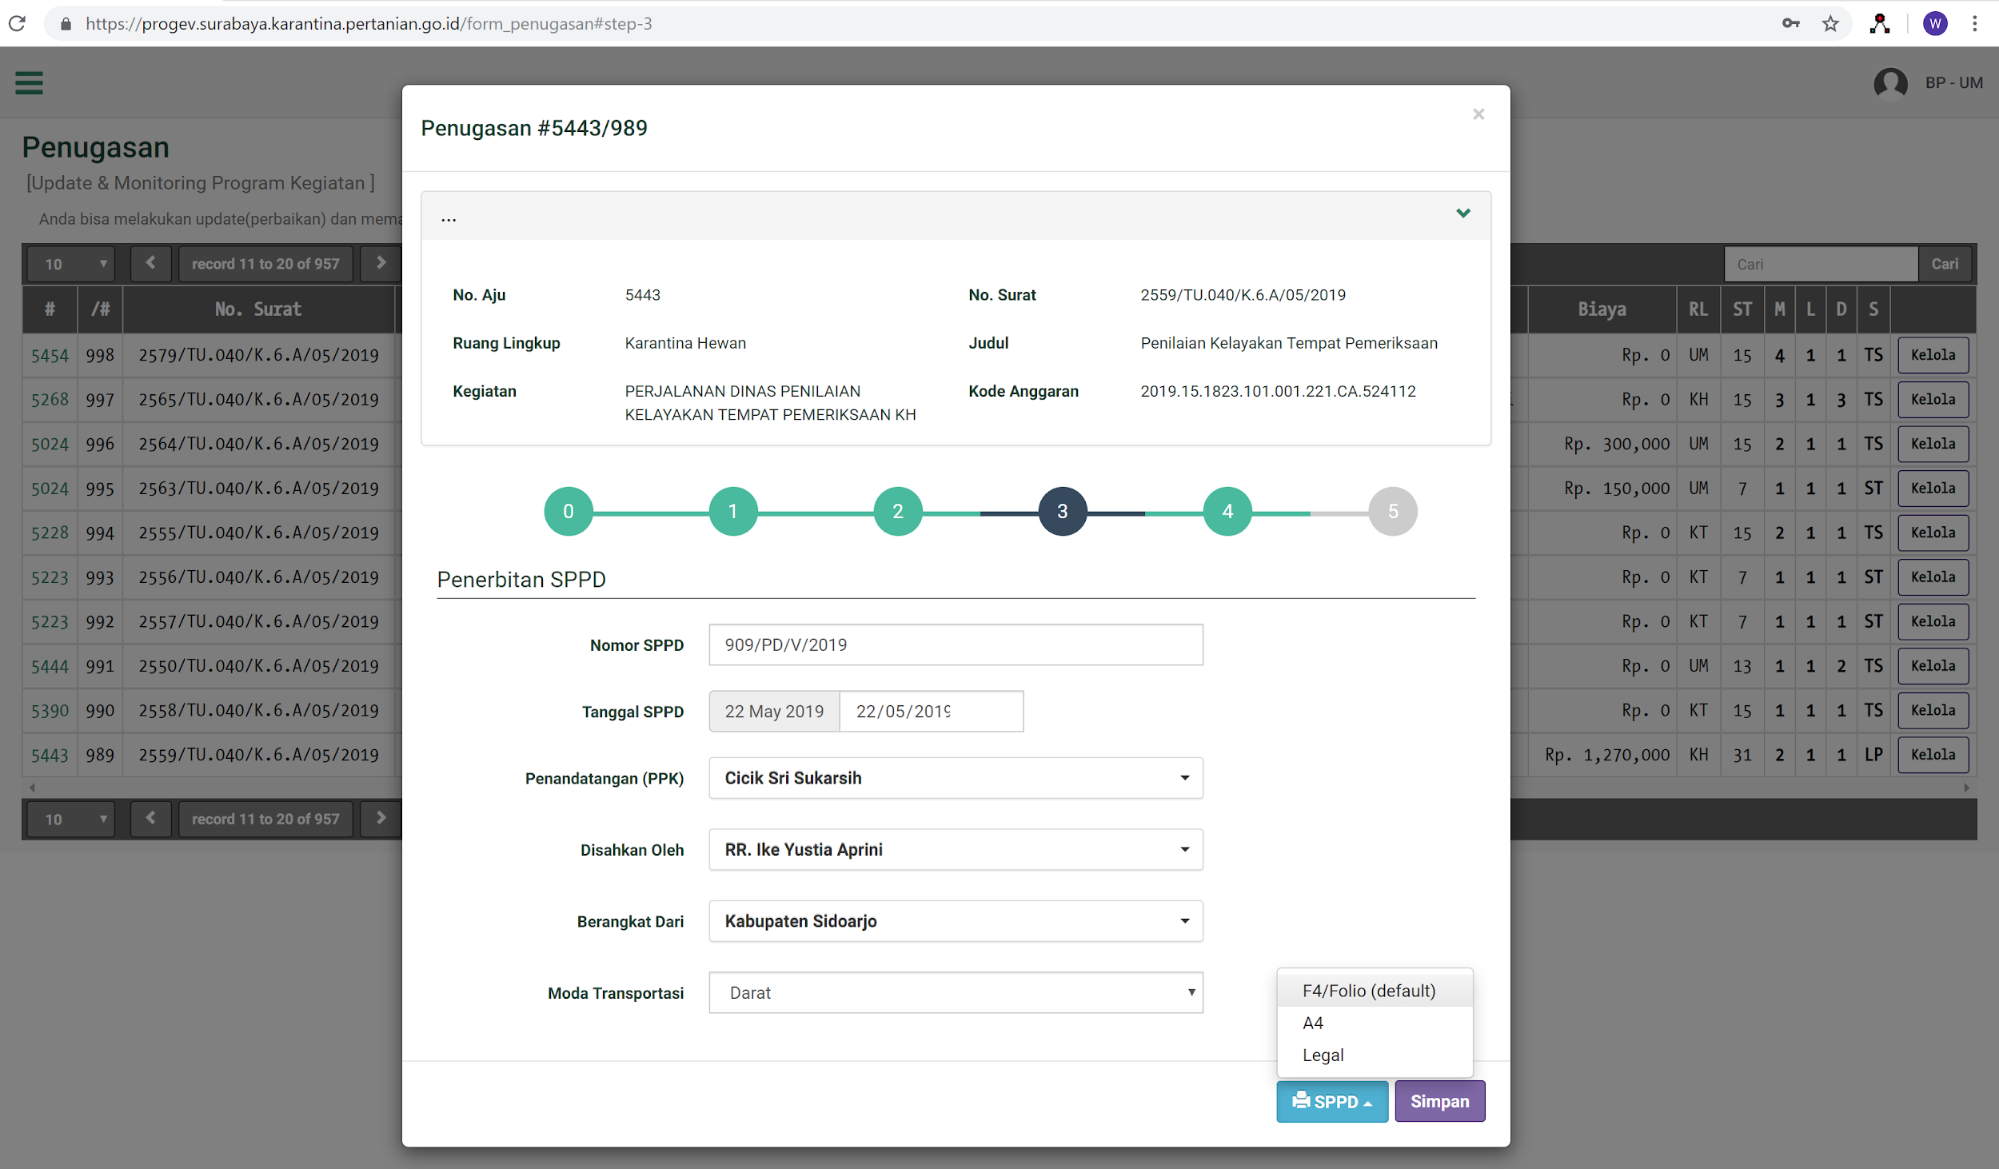The width and height of the screenshot is (1999, 1170).
Task: Open Penandatangan (PPK) dropdown
Action: (x=955, y=778)
